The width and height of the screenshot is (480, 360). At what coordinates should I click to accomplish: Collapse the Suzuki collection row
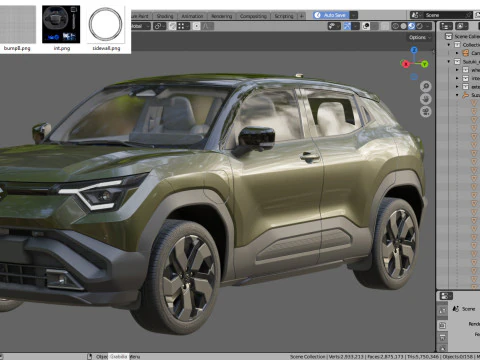pos(449,62)
